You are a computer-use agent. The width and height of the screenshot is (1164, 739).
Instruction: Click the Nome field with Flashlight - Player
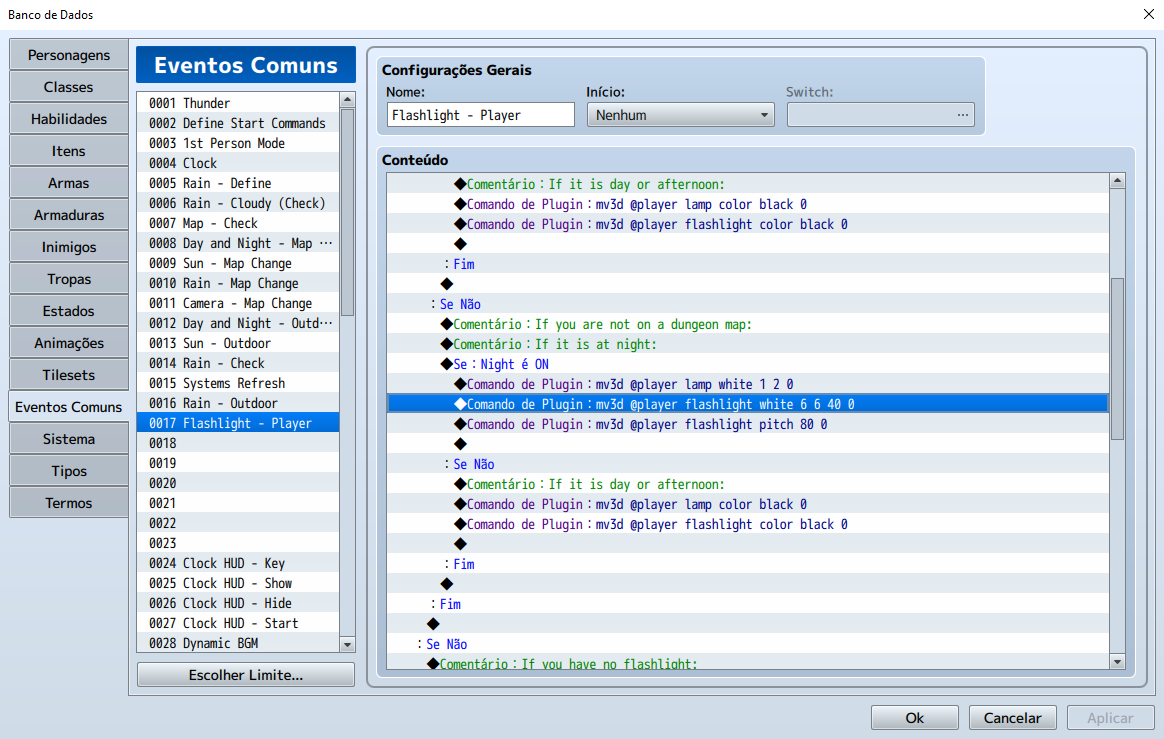tap(480, 115)
